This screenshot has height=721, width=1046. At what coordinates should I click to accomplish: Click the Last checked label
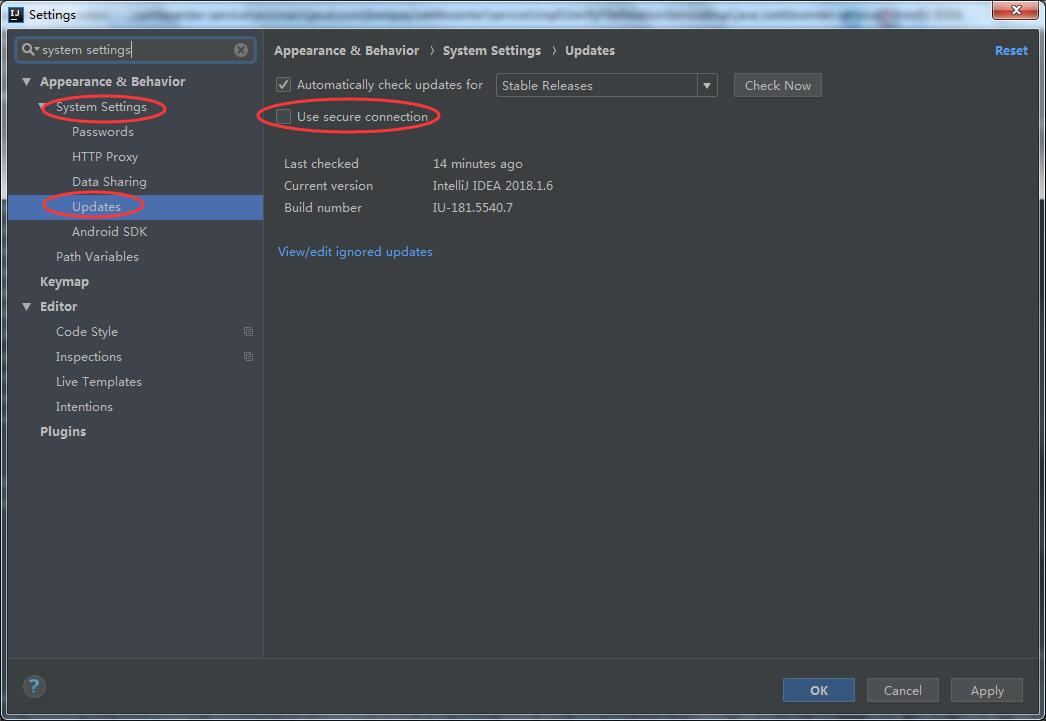click(321, 163)
